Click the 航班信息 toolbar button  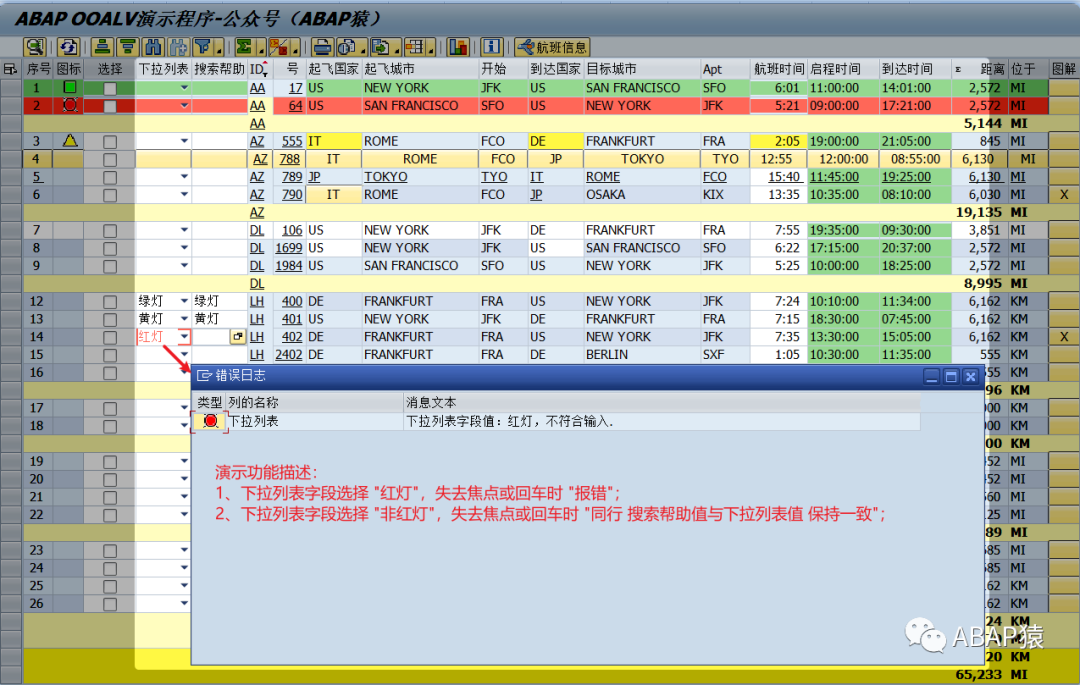[553, 47]
